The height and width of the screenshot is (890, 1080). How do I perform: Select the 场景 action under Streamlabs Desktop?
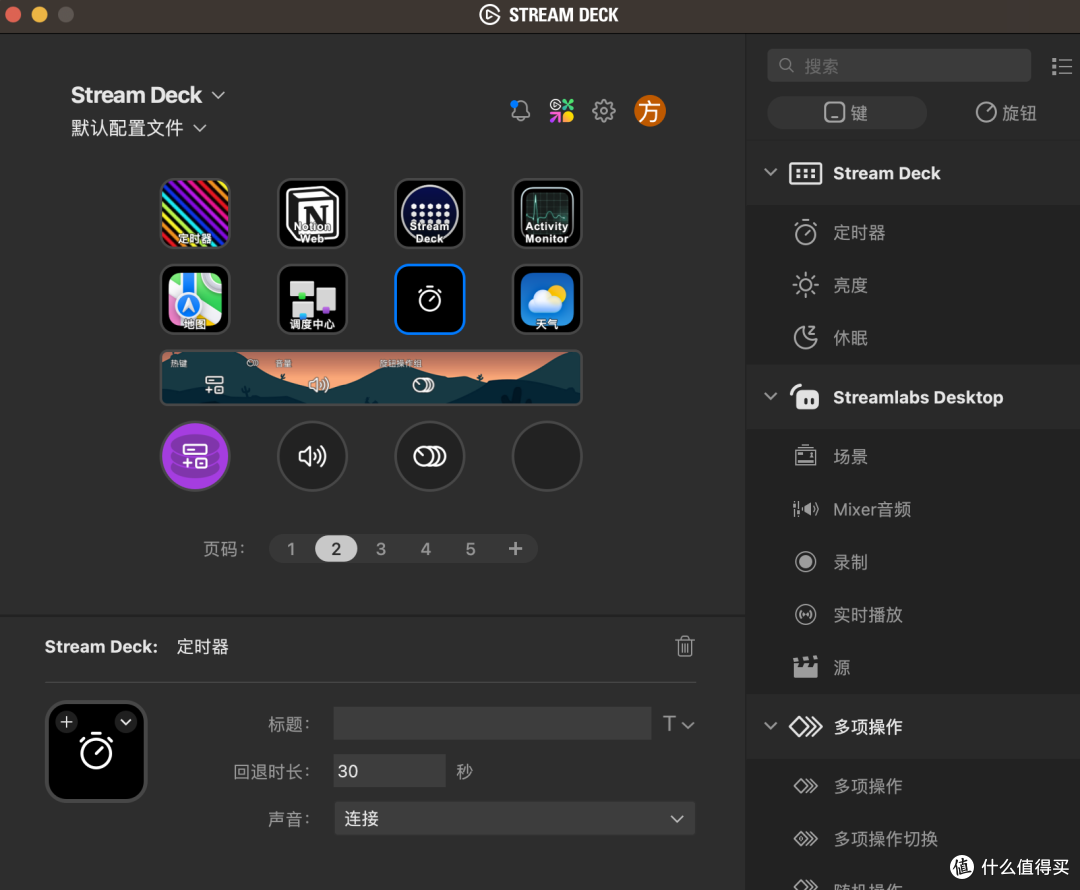coord(852,457)
